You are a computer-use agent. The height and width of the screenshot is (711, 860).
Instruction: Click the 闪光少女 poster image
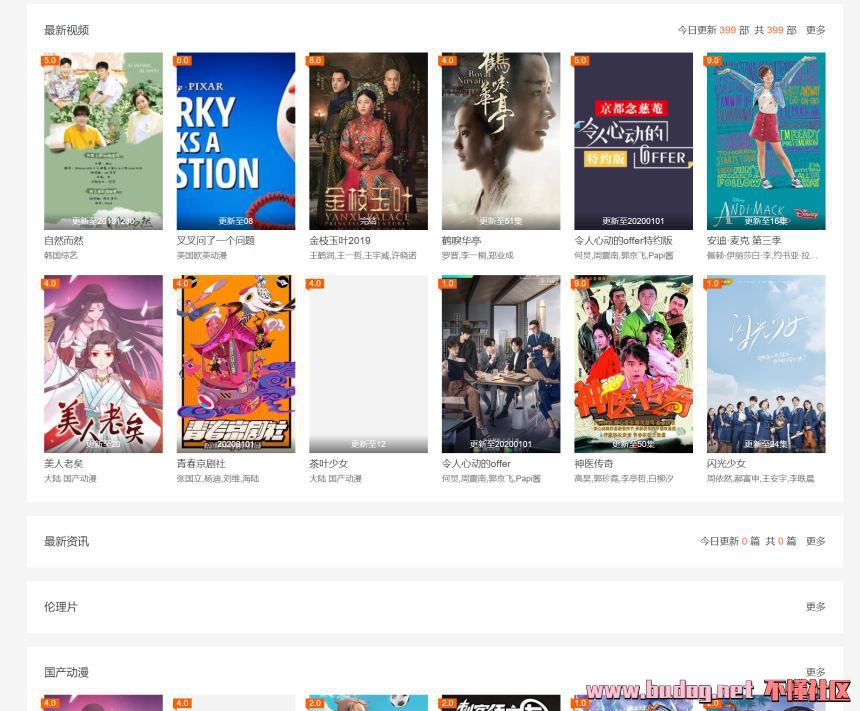click(766, 364)
